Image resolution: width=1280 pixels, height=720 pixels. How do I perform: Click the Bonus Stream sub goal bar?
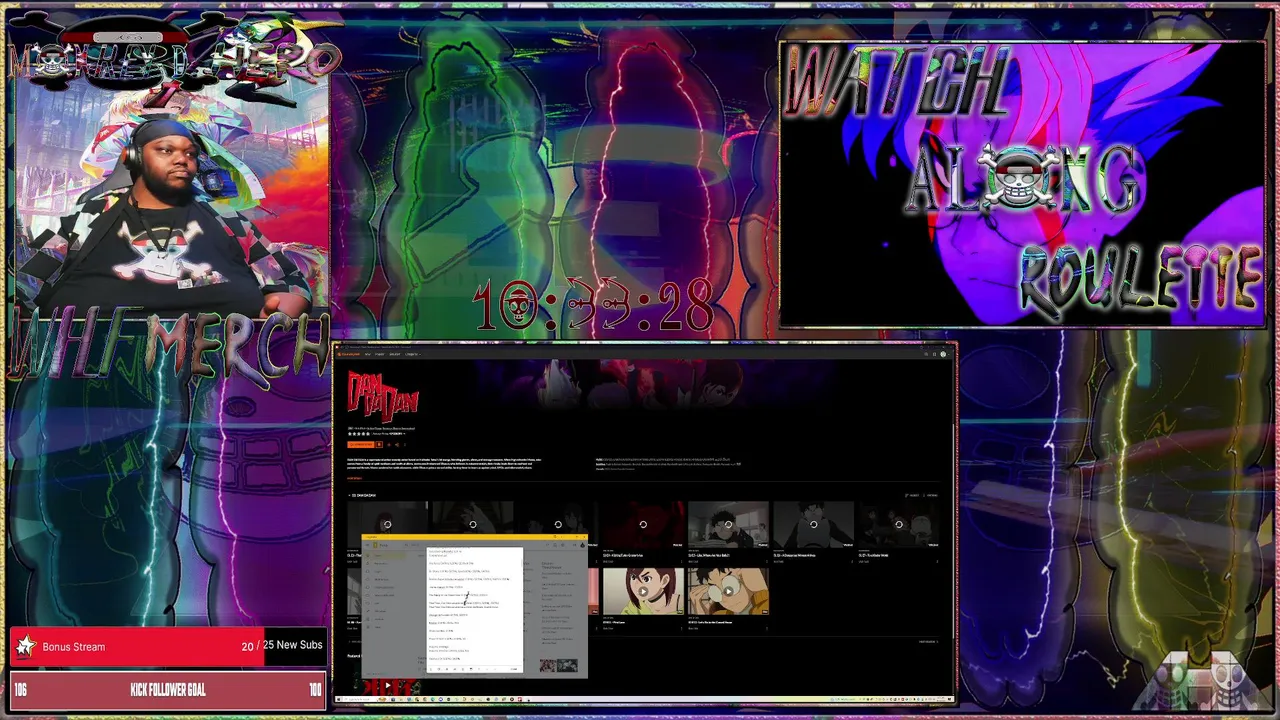(167, 647)
